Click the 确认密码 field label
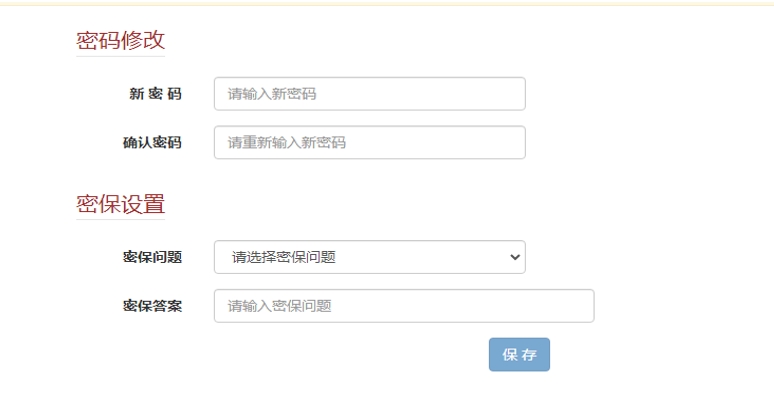The height and width of the screenshot is (411, 774). (x=152, y=142)
